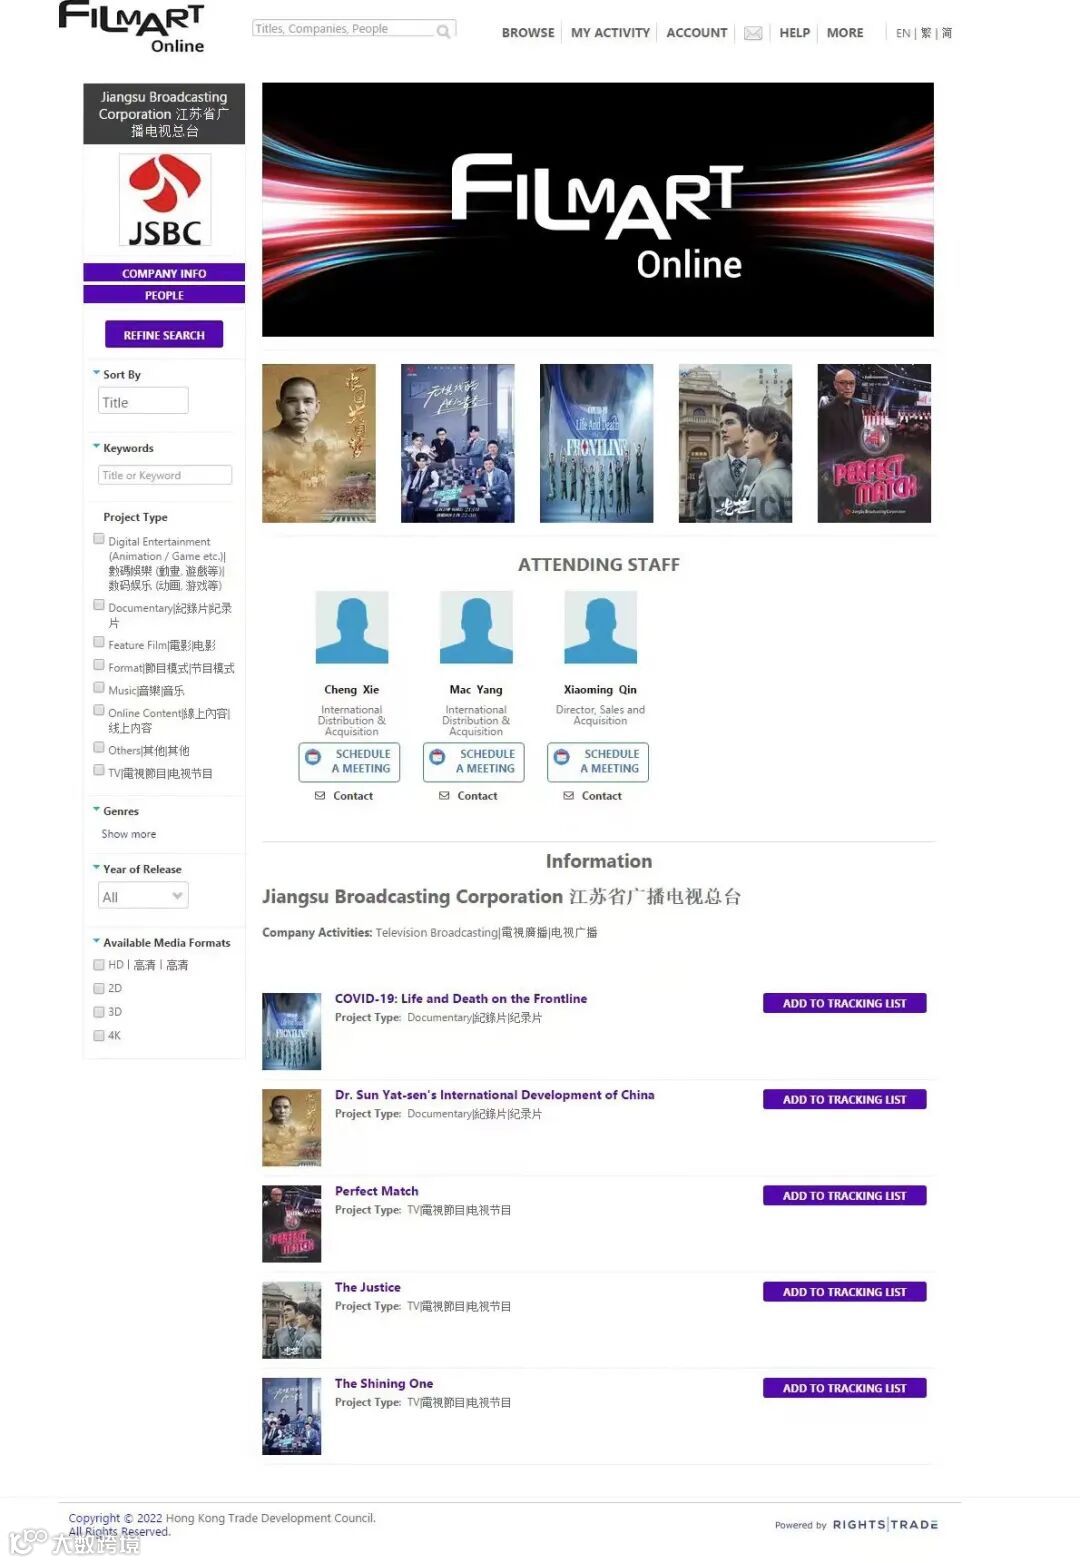Collapse the Year of Release section
Screen dimensions: 1080x1563
coord(96,867)
